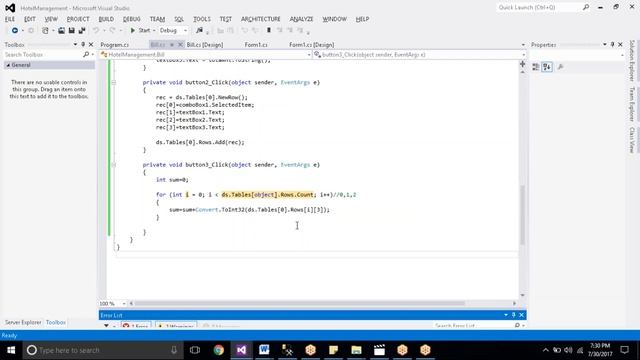Open File Explorer from the taskbar
Screen dimensions: 640x360
356,350
